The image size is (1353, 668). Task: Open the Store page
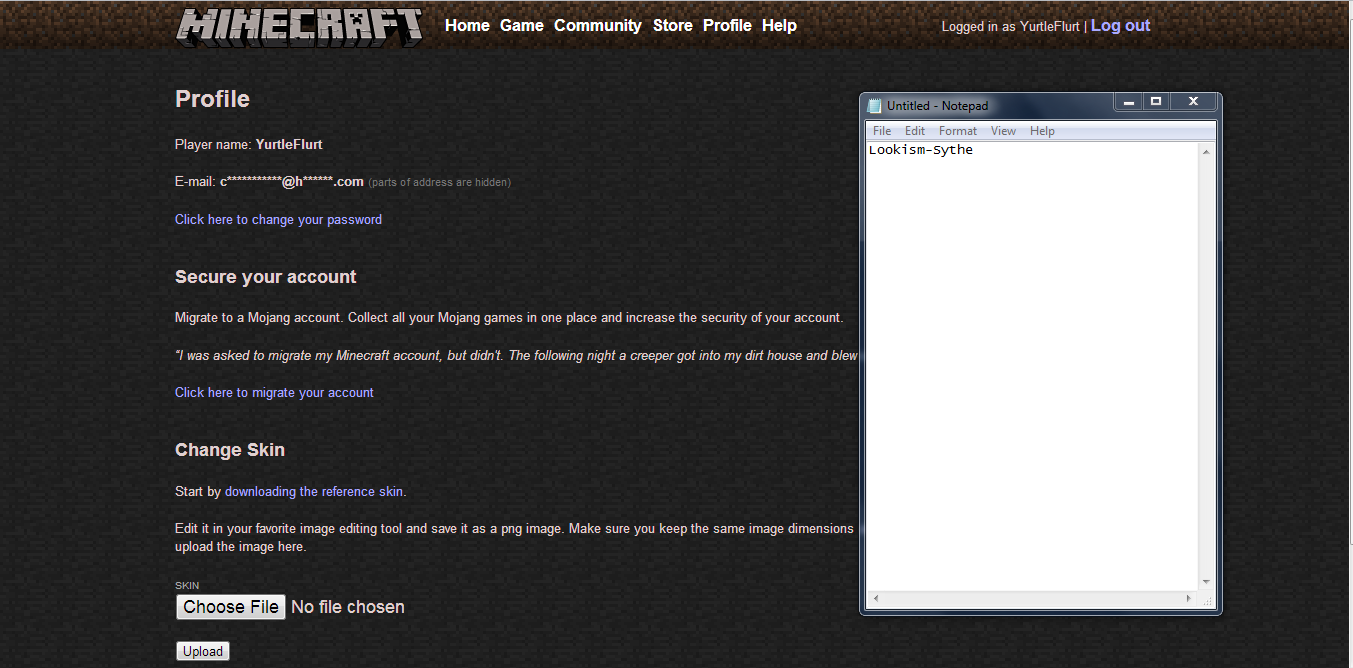[673, 25]
